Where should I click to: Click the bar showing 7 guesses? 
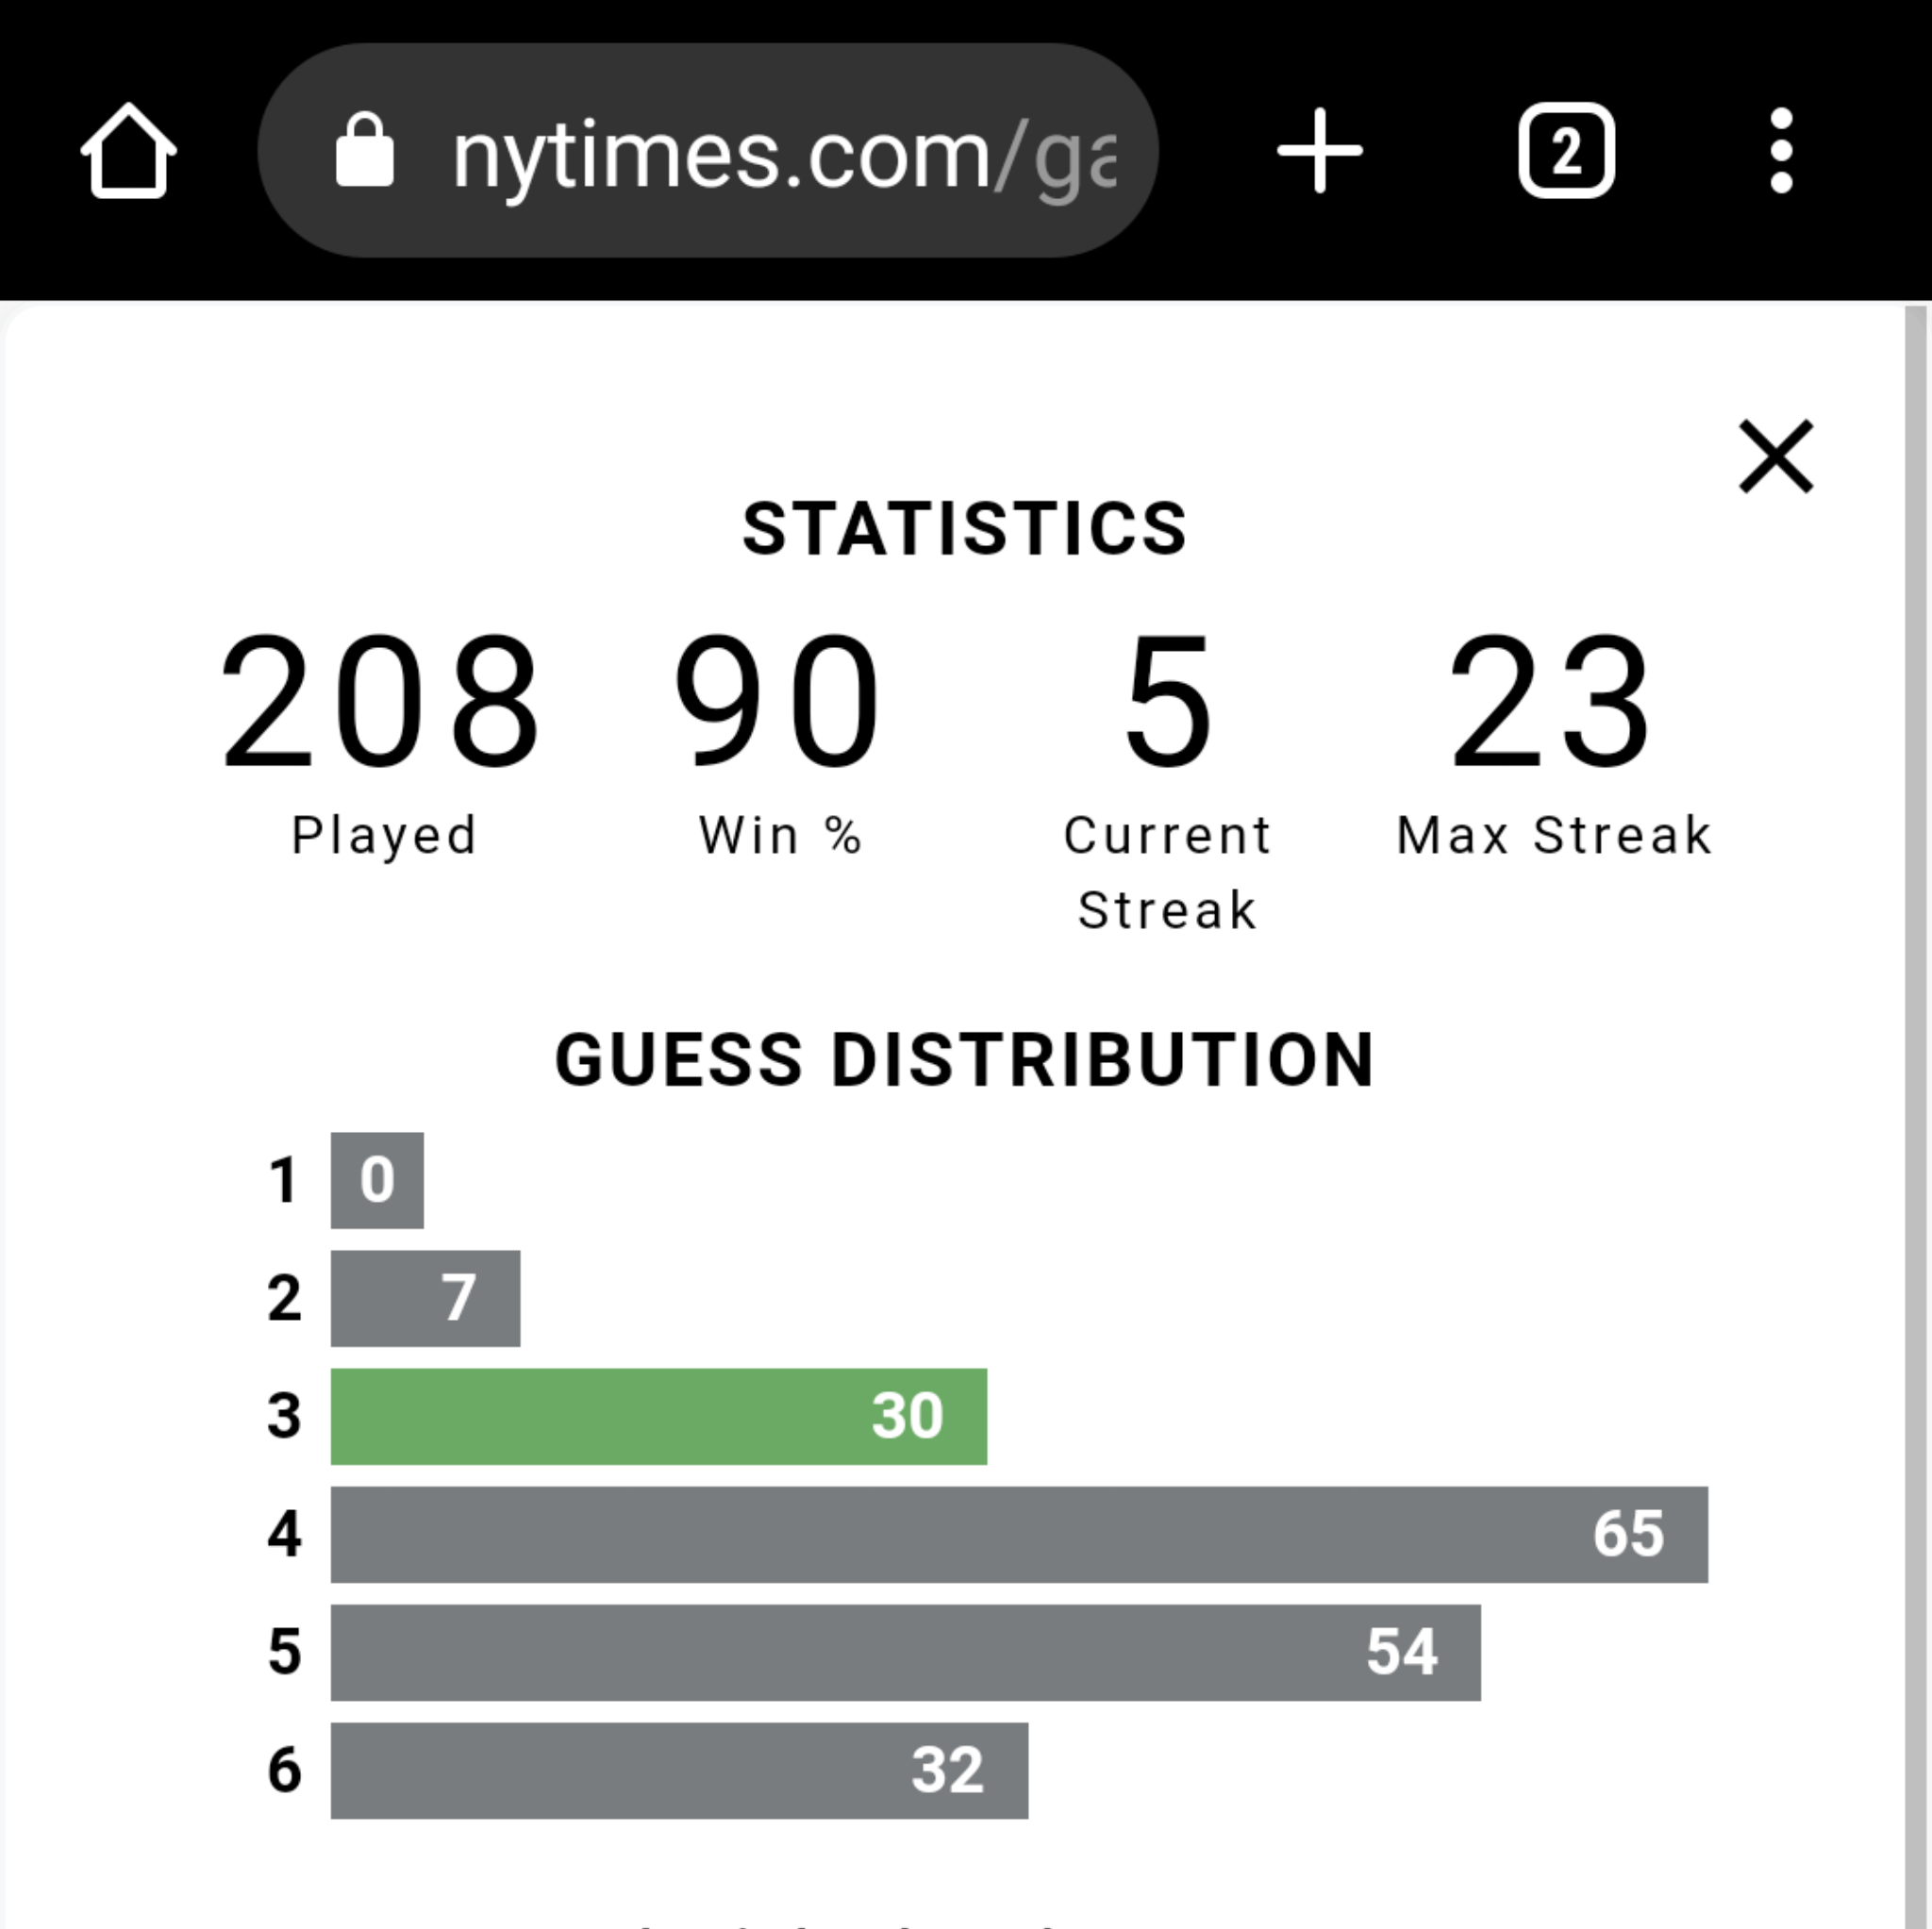click(425, 1298)
